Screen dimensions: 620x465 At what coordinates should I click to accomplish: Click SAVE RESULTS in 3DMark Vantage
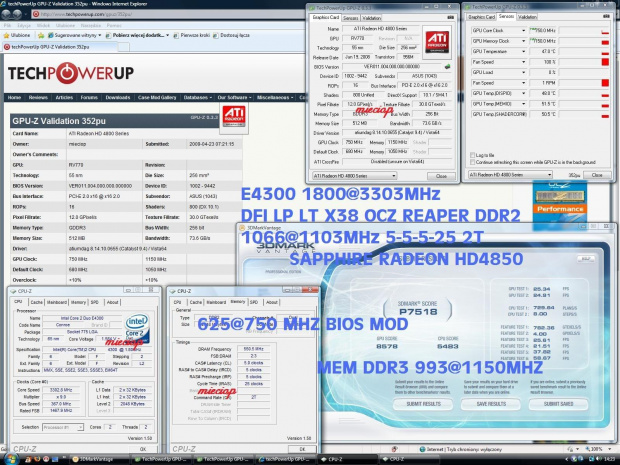tap(491, 404)
